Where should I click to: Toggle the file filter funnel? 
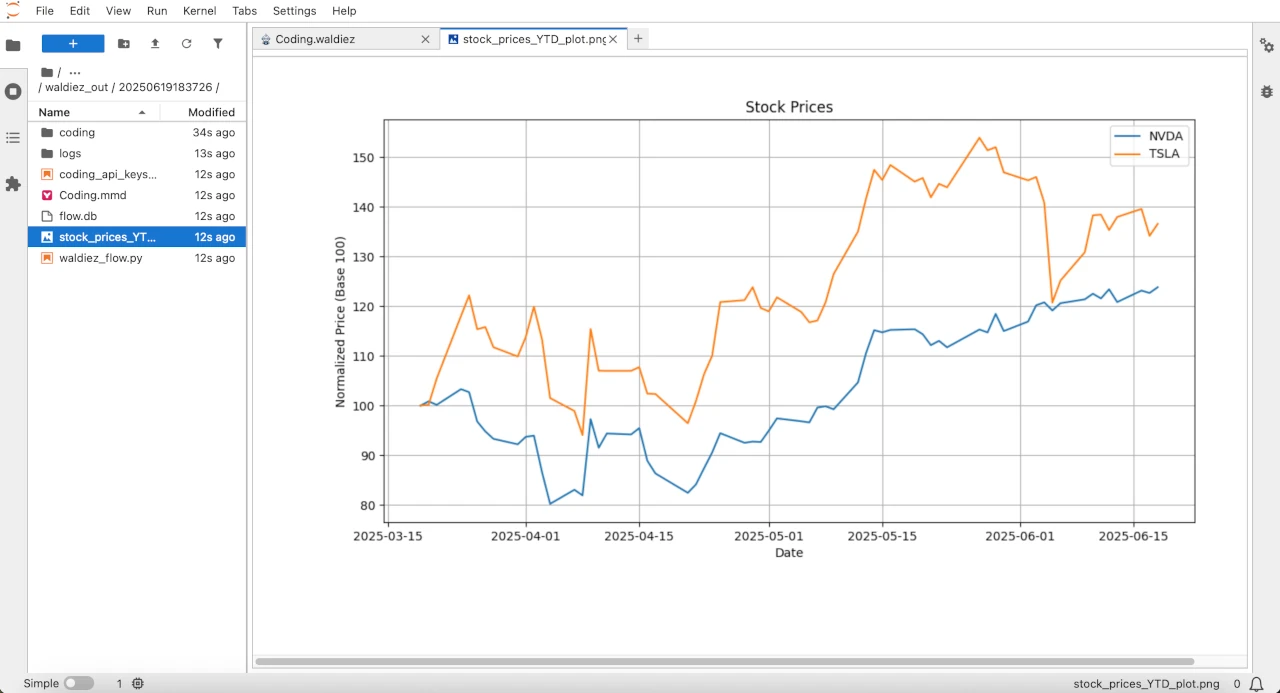pos(218,44)
